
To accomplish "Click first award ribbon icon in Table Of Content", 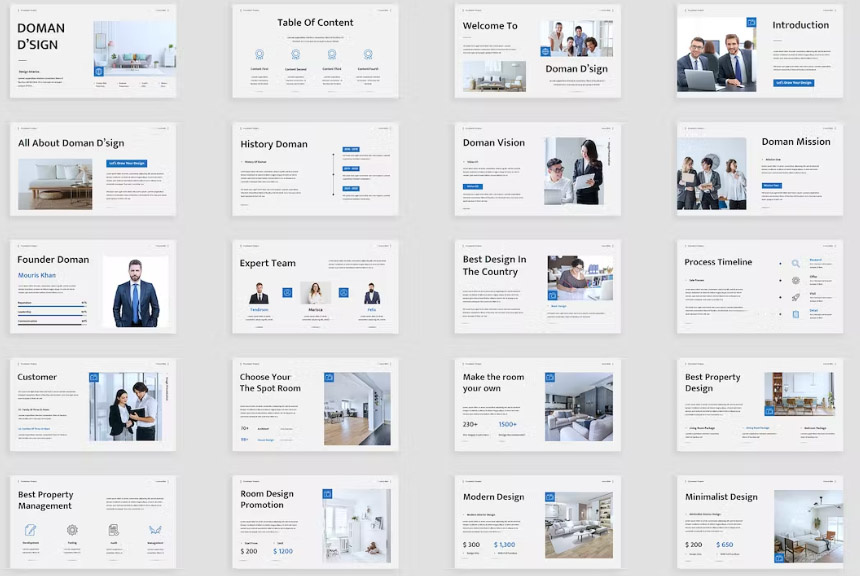I will (259, 55).
